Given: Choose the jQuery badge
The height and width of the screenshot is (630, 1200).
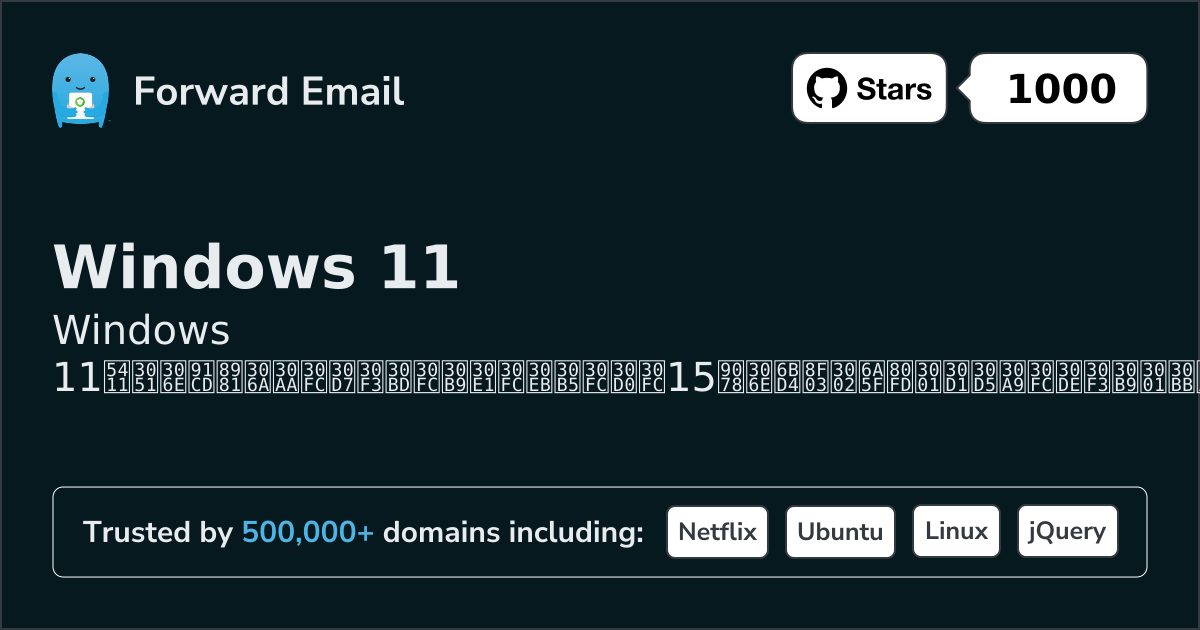Looking at the screenshot, I should [x=1067, y=532].
